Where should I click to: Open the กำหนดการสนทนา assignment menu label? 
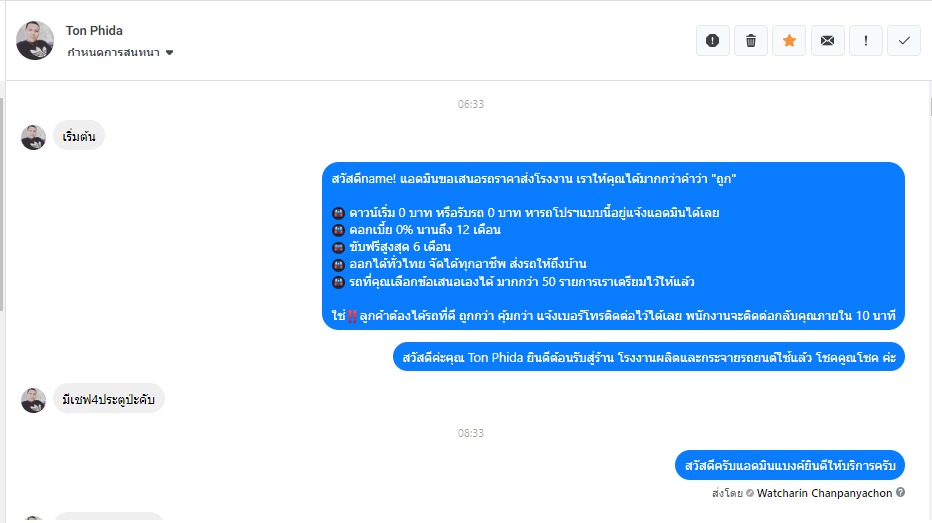point(113,52)
